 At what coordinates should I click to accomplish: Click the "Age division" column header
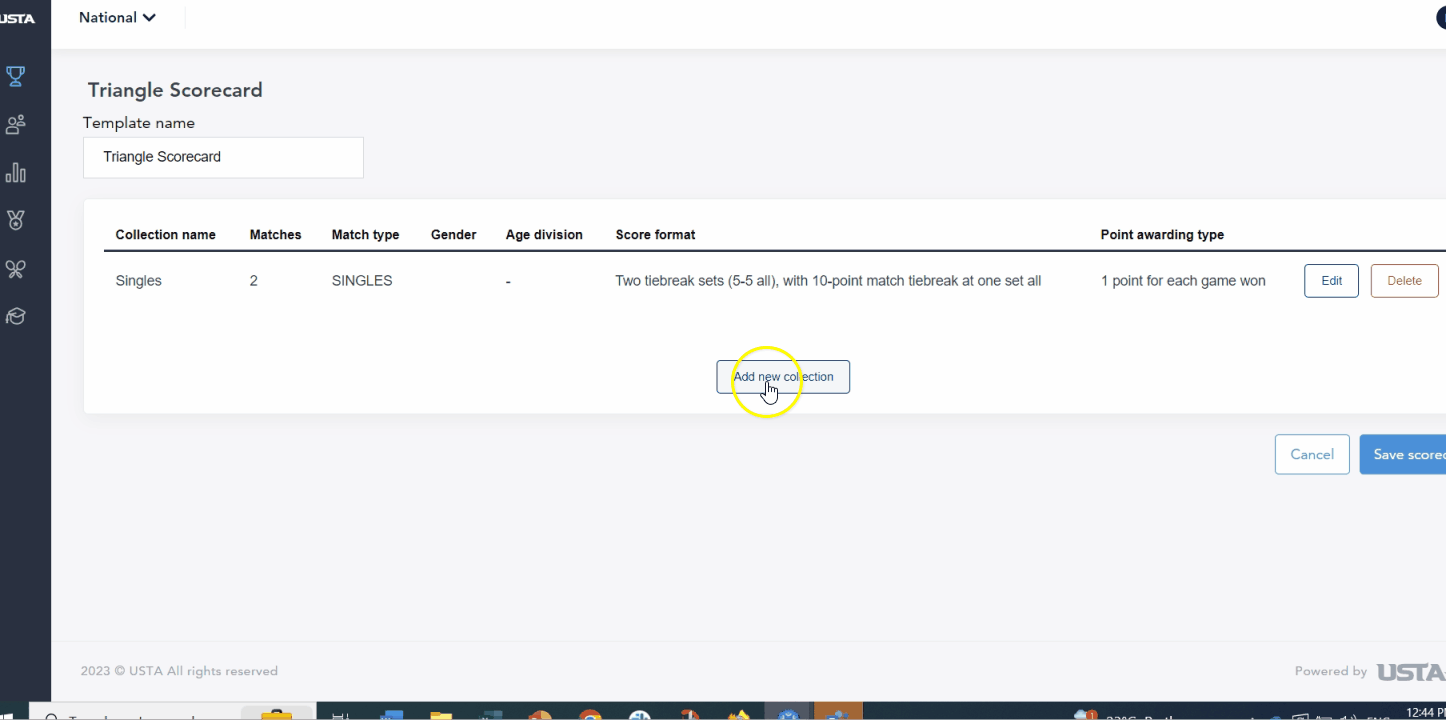544,235
